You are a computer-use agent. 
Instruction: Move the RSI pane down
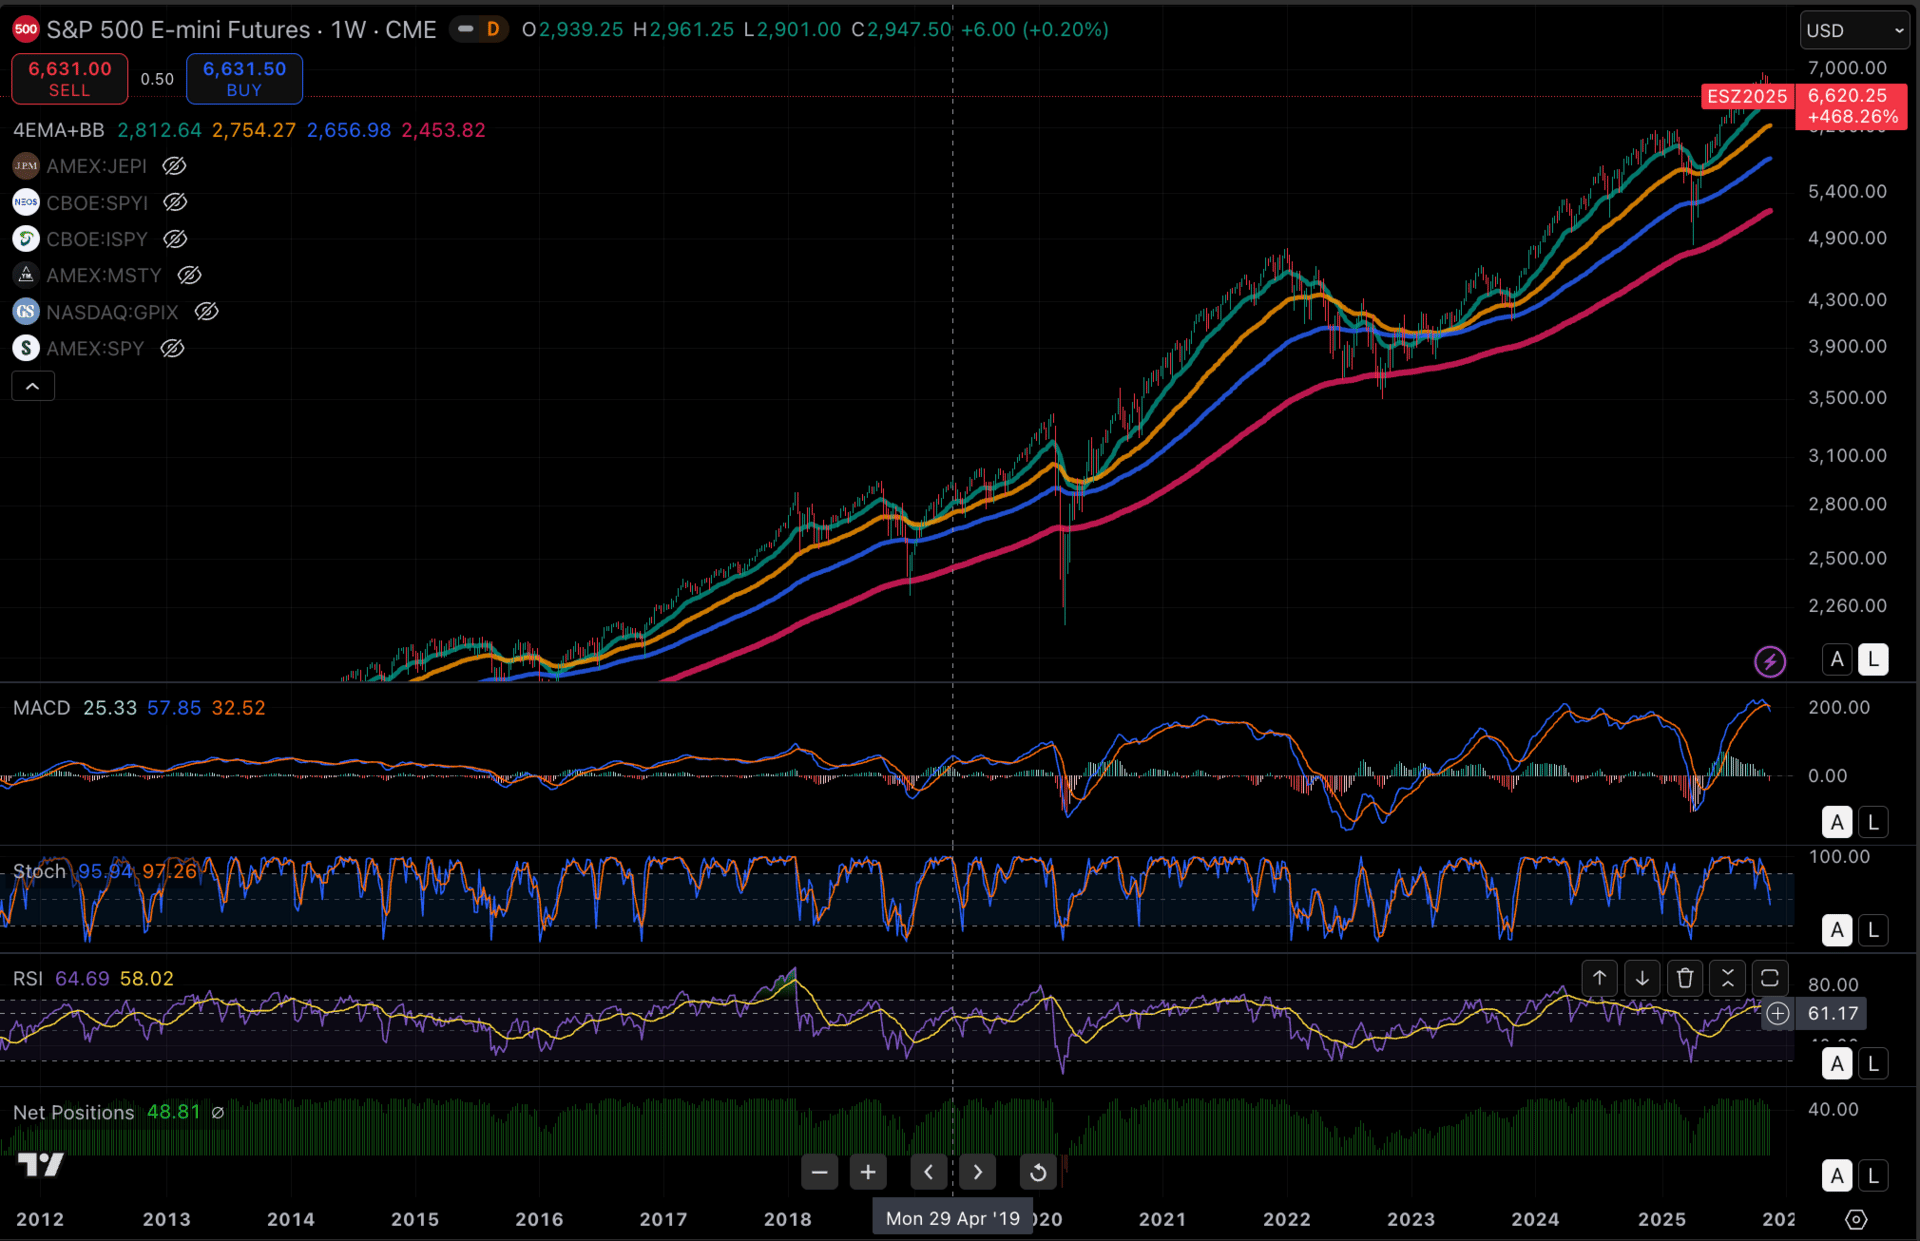1642,978
